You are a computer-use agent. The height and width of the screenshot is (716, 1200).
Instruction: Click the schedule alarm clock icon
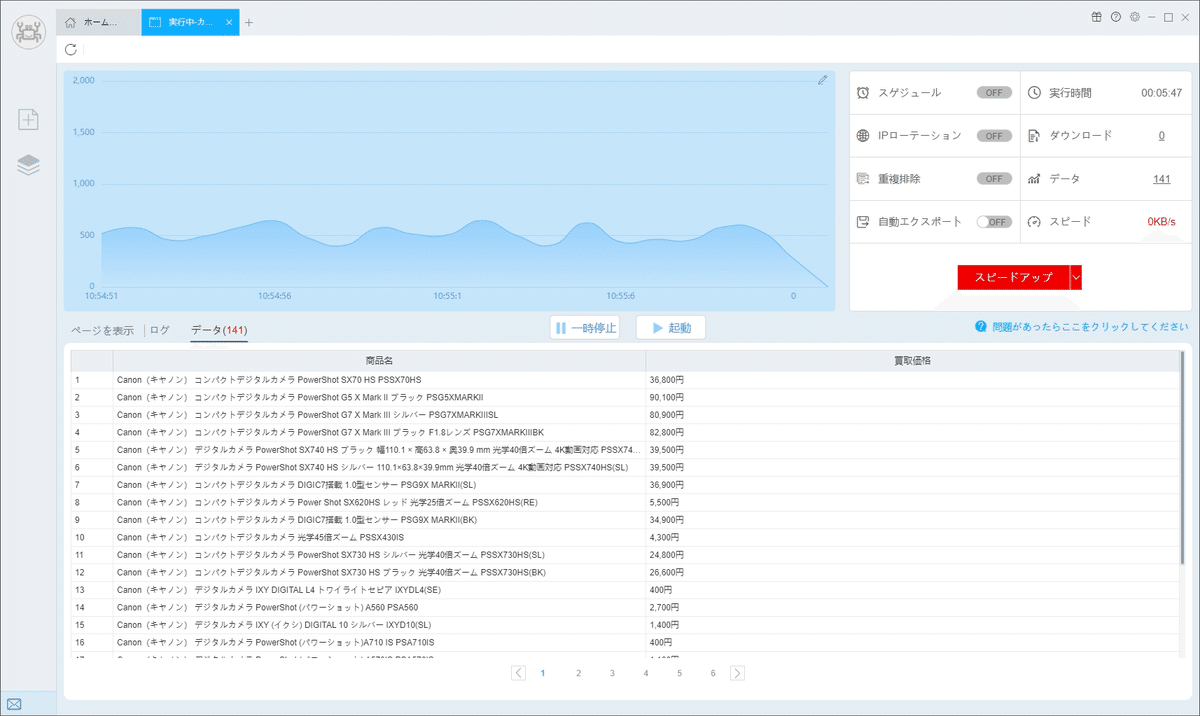click(x=863, y=92)
